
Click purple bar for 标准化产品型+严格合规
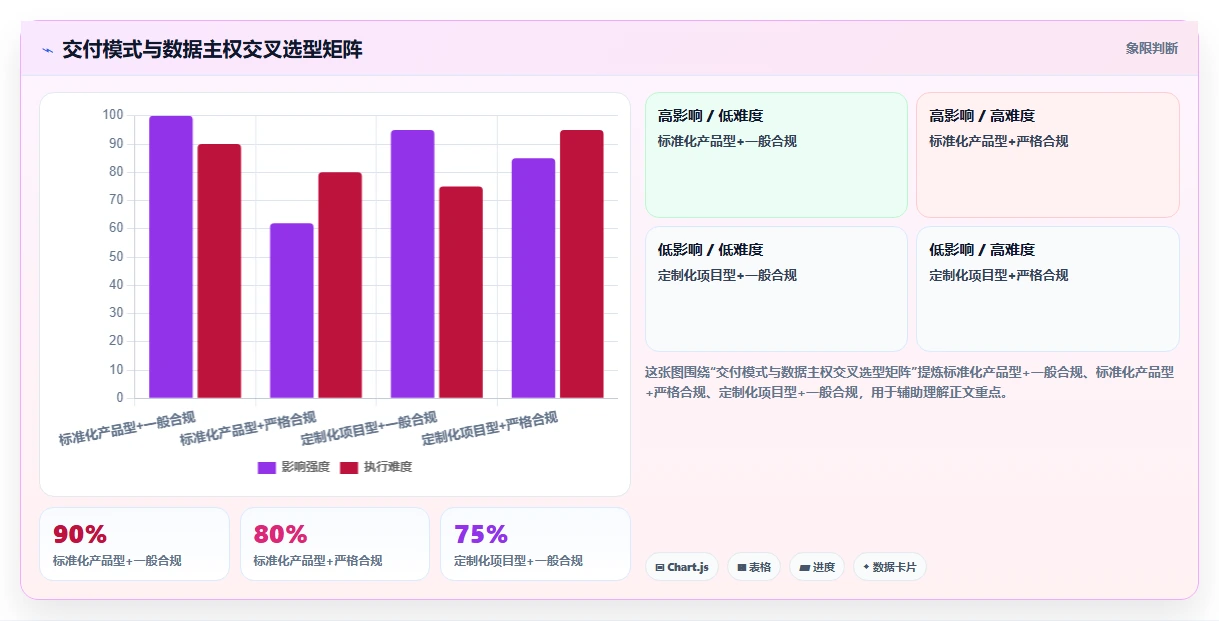pyautogui.click(x=292, y=310)
